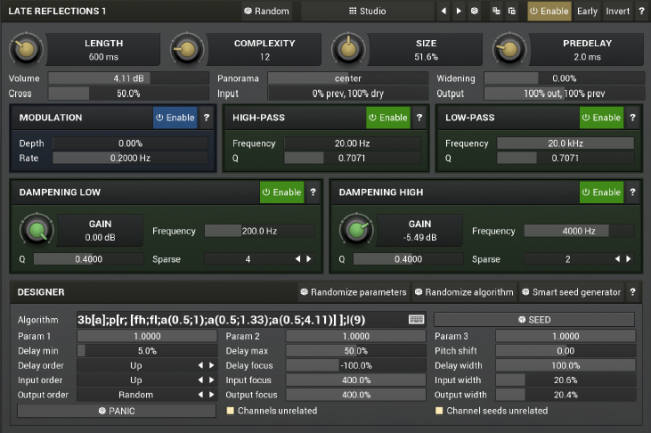Click the Dampening High gain knob

click(x=354, y=231)
